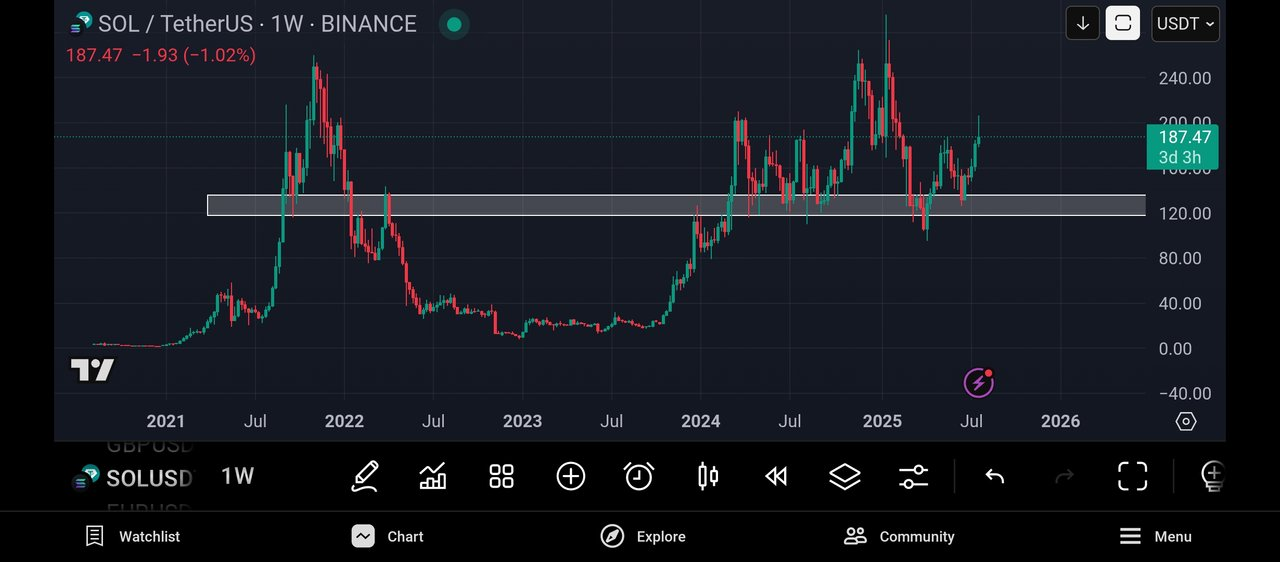Switch to the Explore tab

643,536
